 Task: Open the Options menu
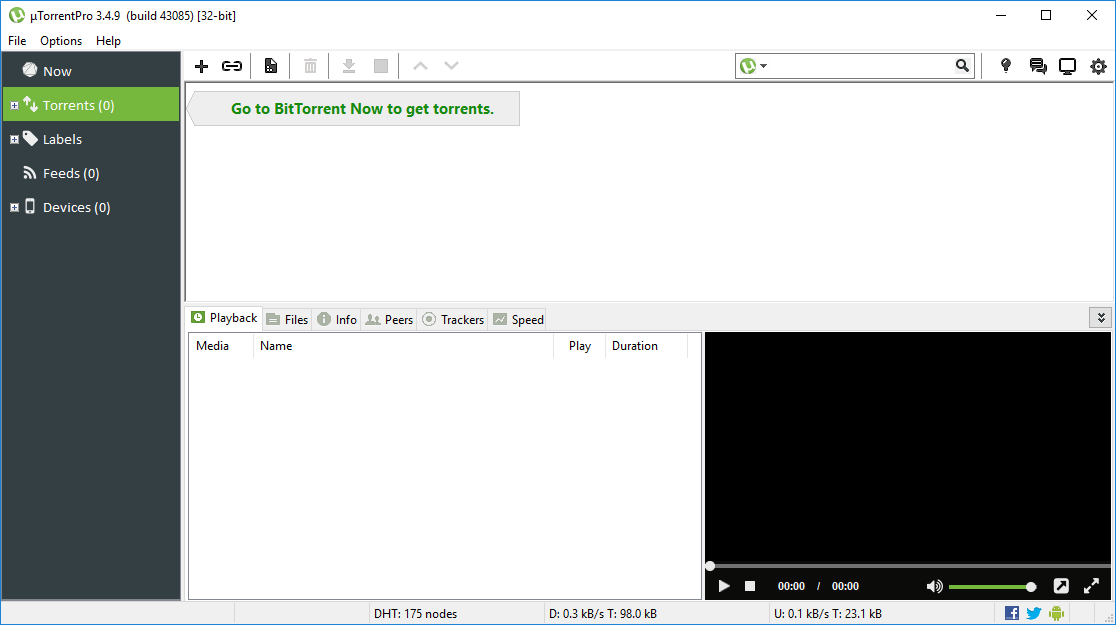(61, 41)
